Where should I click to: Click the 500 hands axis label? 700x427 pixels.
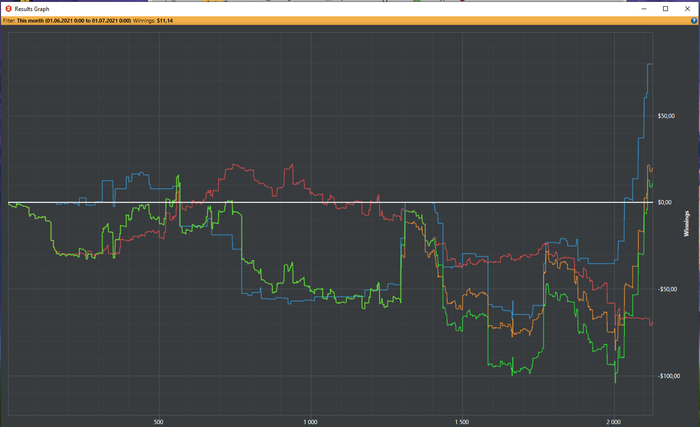pos(158,422)
